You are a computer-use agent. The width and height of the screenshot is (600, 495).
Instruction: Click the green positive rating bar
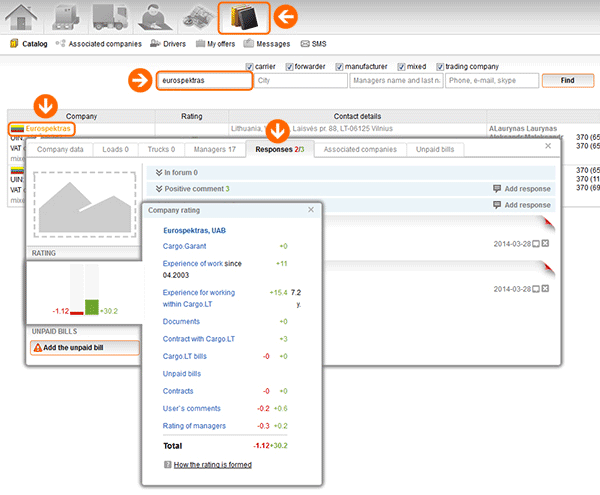click(x=92, y=306)
